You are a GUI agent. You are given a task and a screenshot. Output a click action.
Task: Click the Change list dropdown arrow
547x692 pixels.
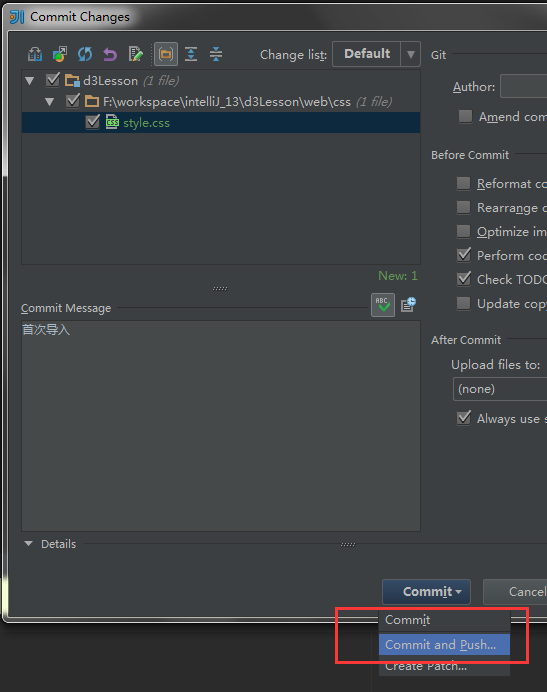tap(411, 54)
